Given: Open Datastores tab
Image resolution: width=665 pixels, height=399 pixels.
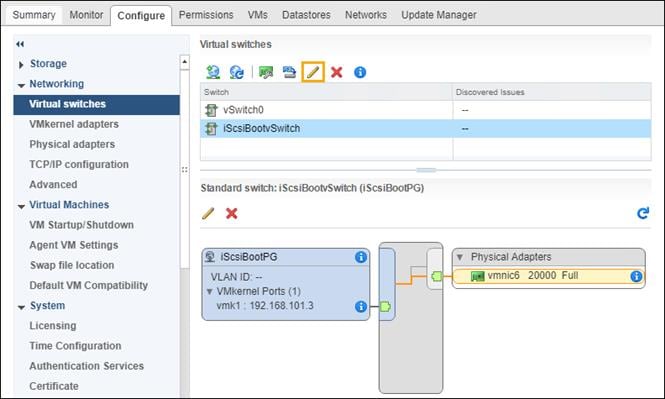Looking at the screenshot, I should click(306, 15).
